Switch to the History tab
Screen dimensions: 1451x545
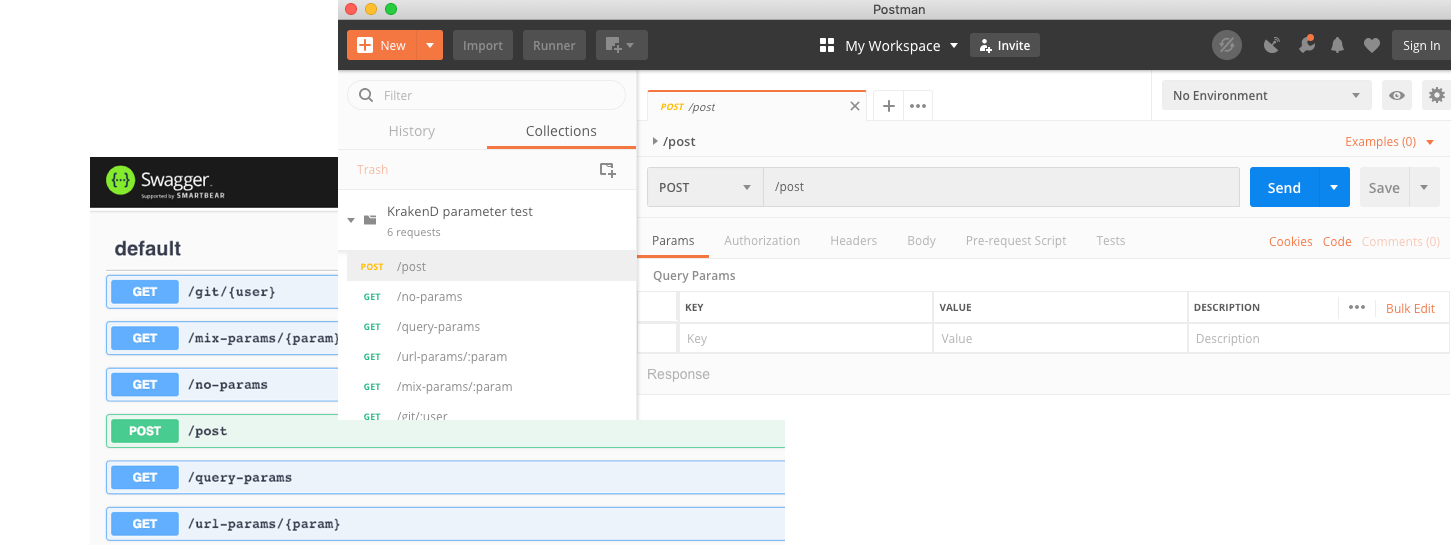coord(412,131)
